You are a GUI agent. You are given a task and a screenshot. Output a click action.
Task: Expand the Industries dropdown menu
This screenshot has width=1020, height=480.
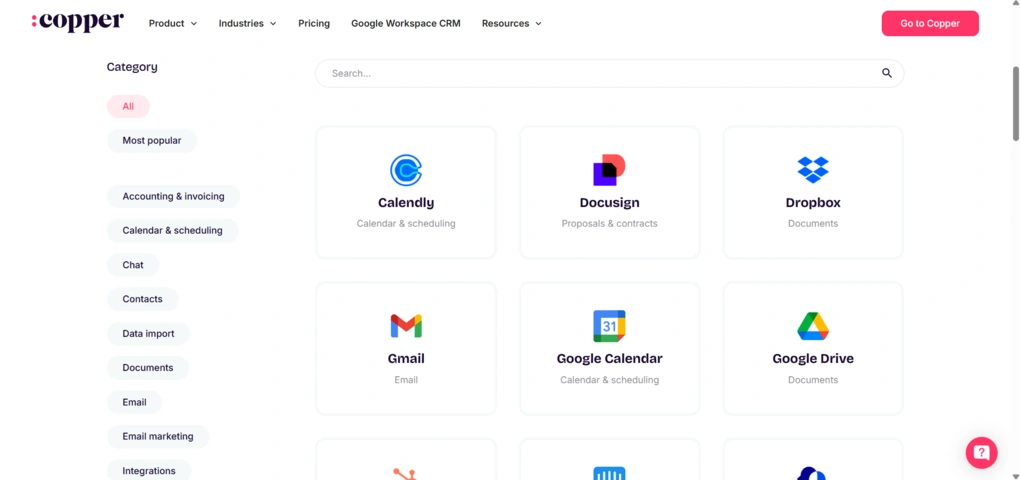coord(247,23)
